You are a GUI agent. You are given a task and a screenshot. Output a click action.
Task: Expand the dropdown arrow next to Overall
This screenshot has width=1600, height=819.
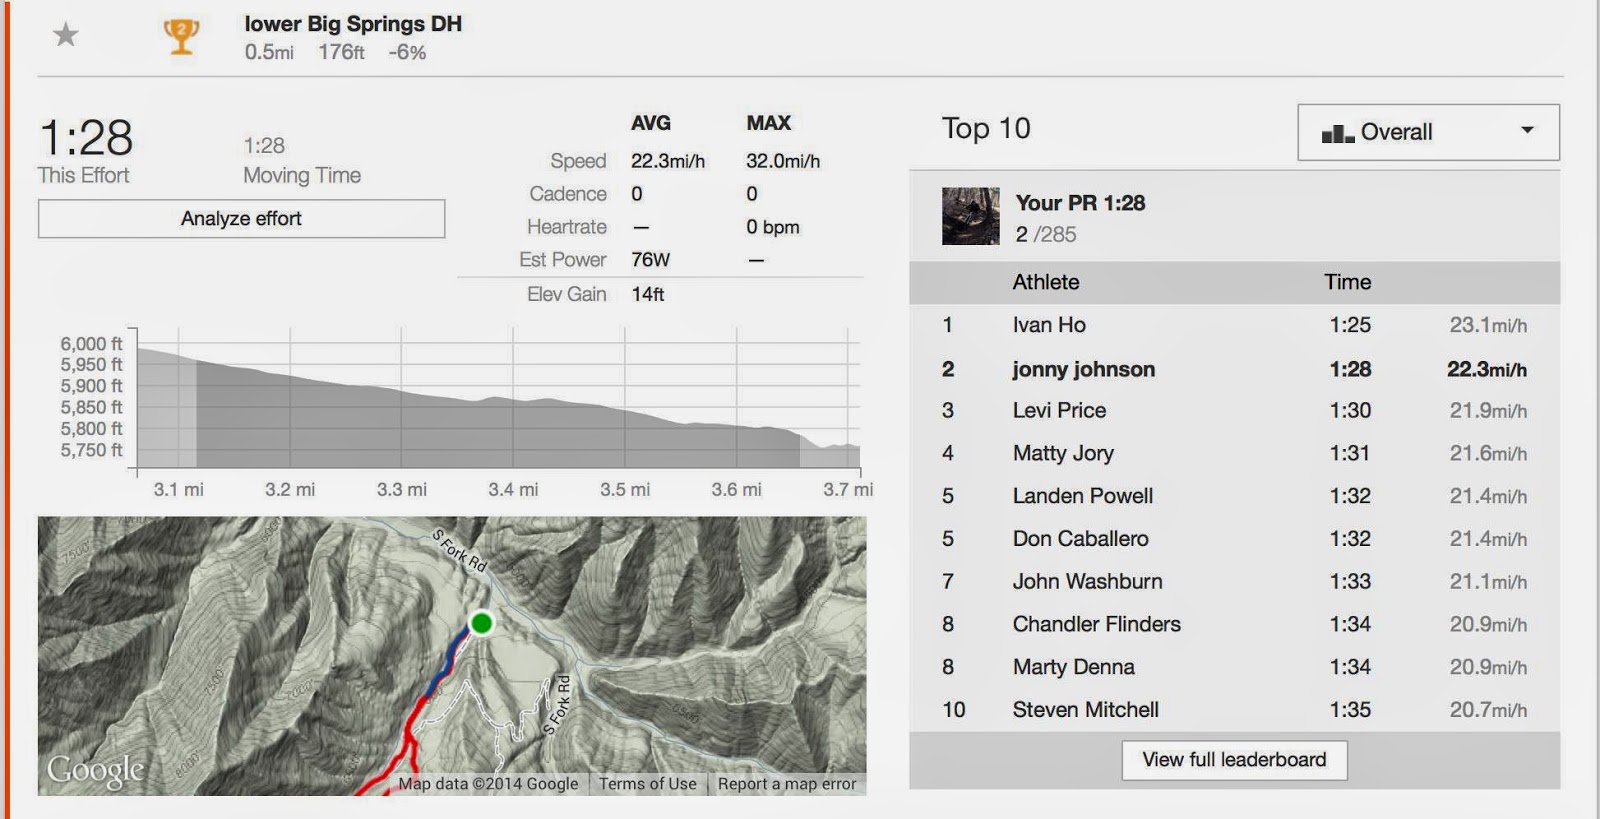coord(1527,130)
